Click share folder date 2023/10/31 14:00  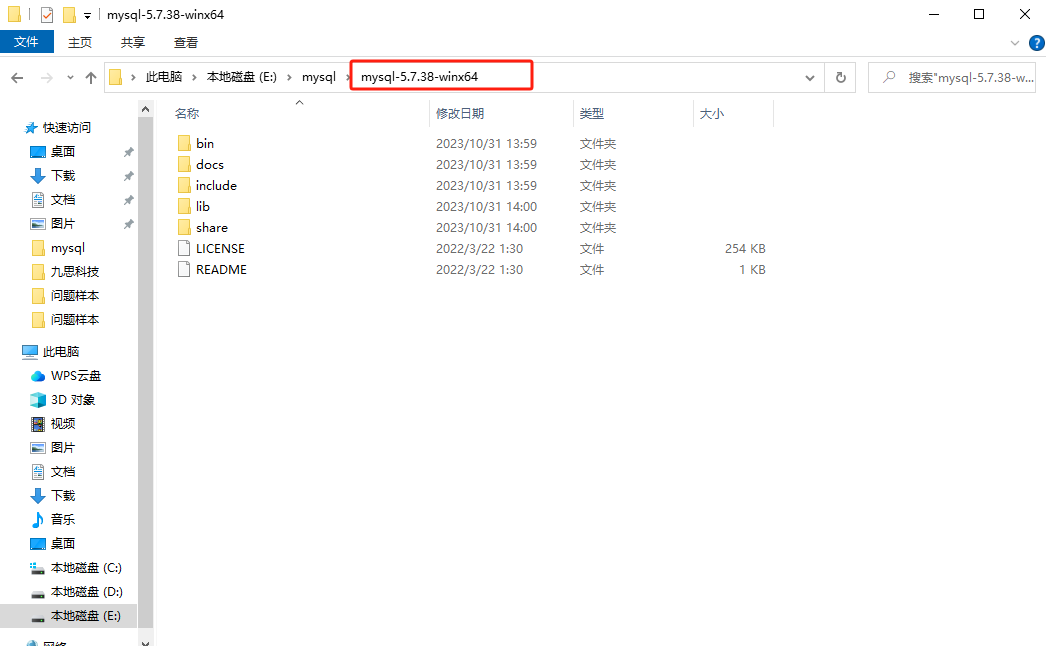click(x=486, y=228)
